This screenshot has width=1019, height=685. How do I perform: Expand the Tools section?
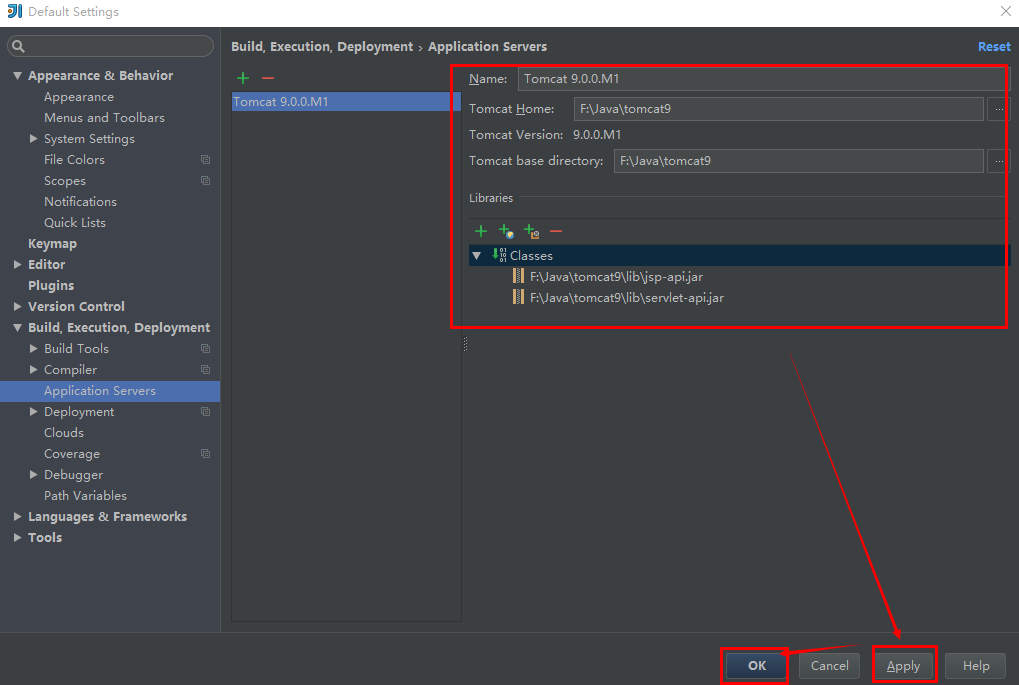tap(18, 537)
